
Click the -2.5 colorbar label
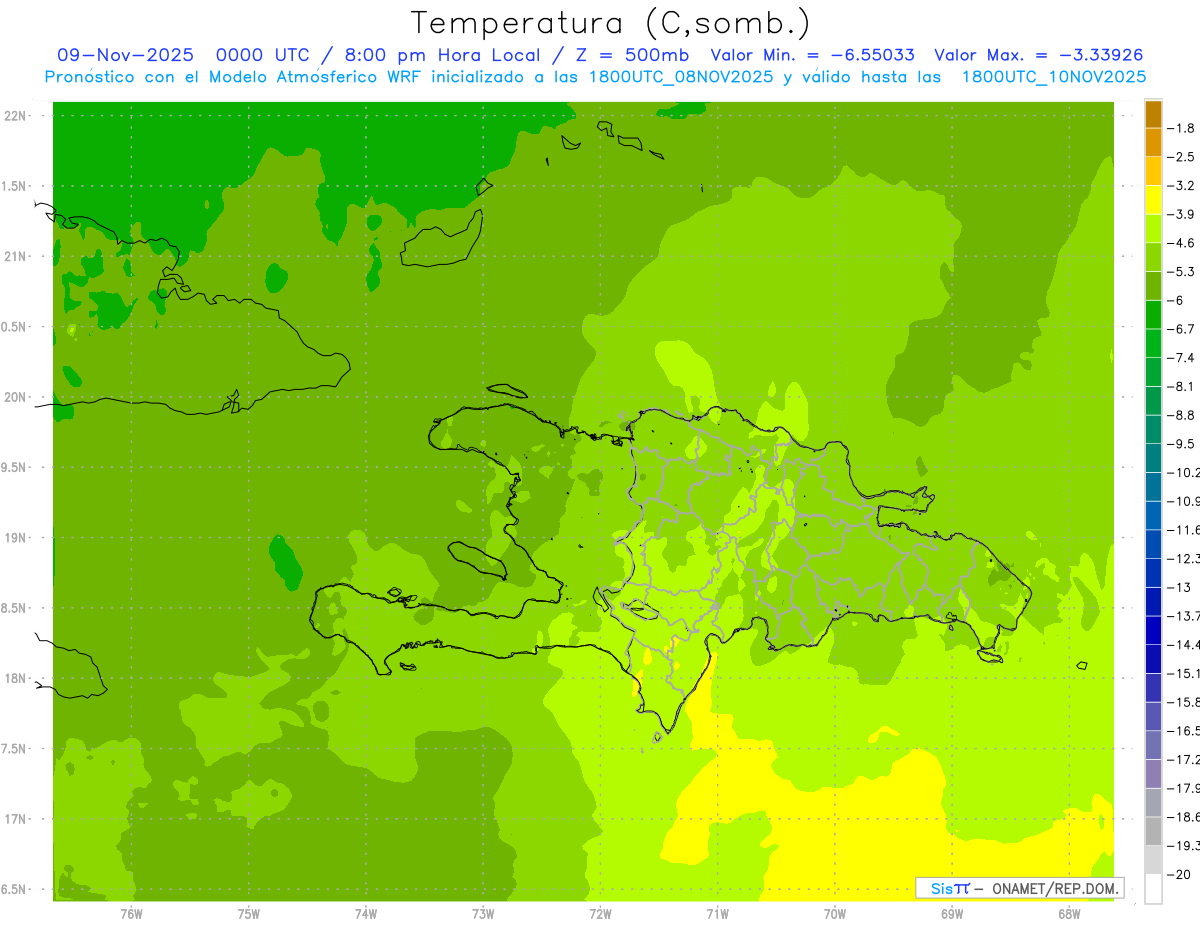click(1181, 157)
